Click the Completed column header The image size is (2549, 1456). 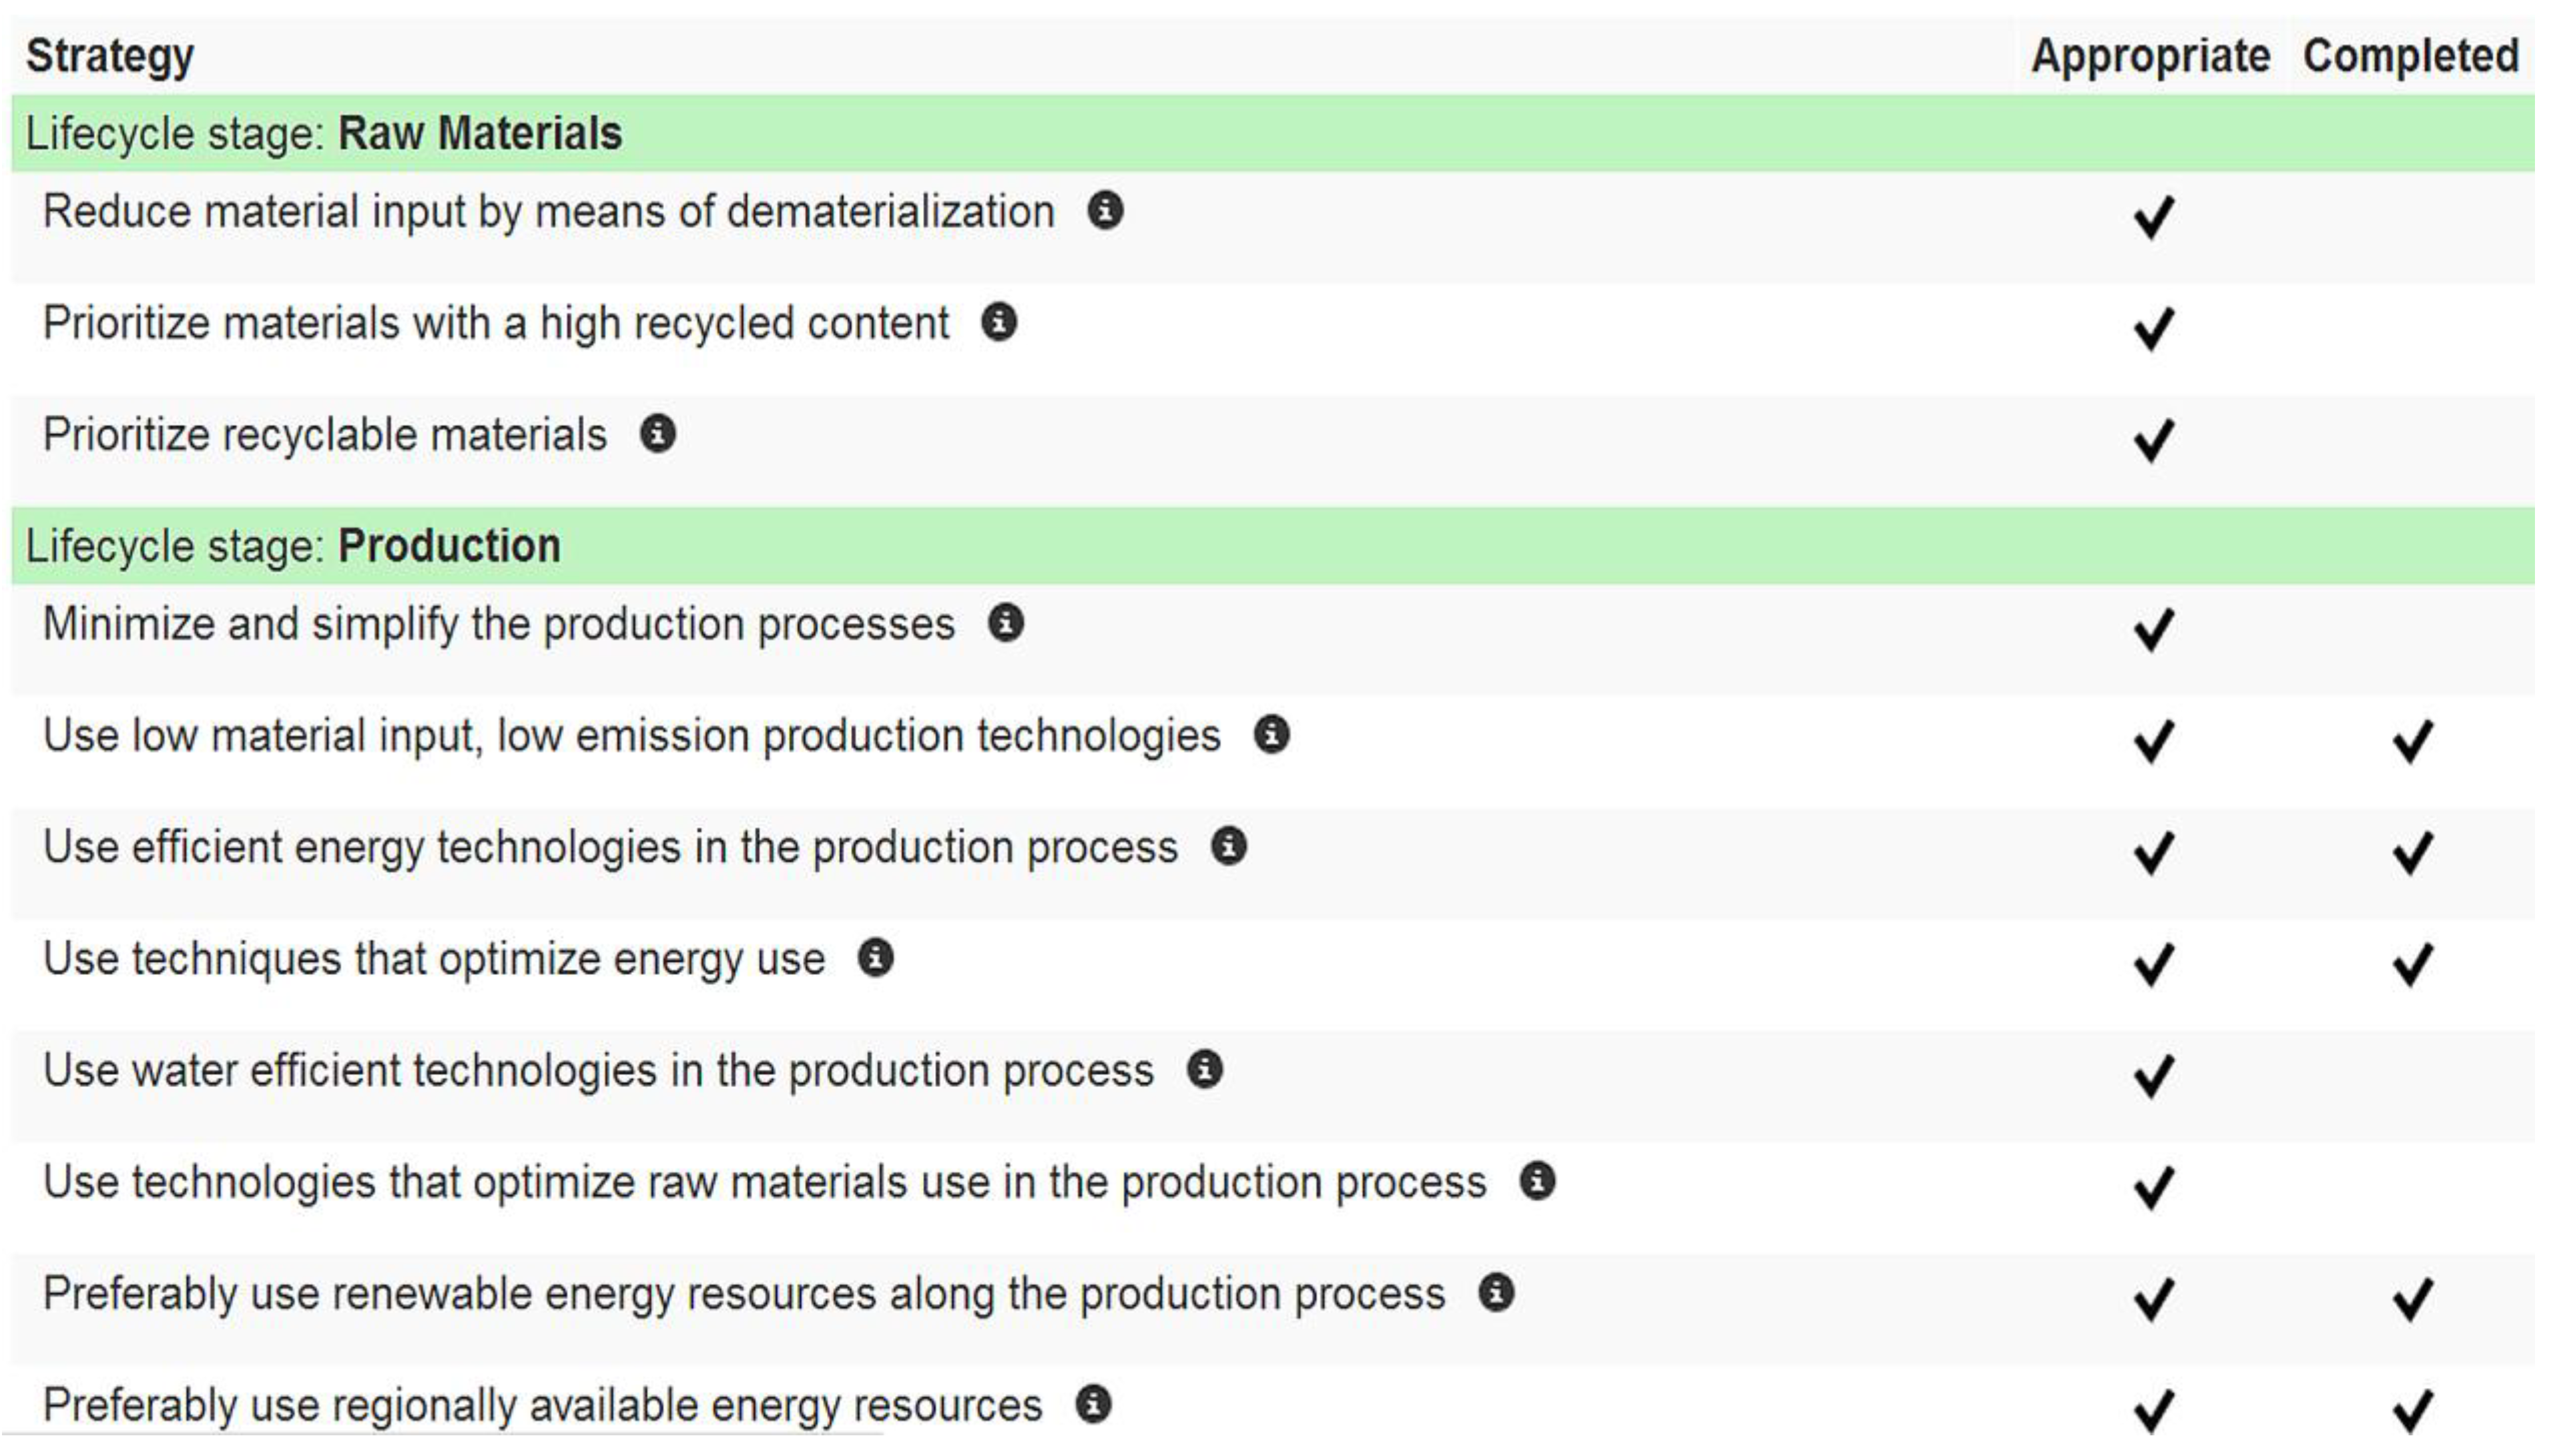(2410, 56)
